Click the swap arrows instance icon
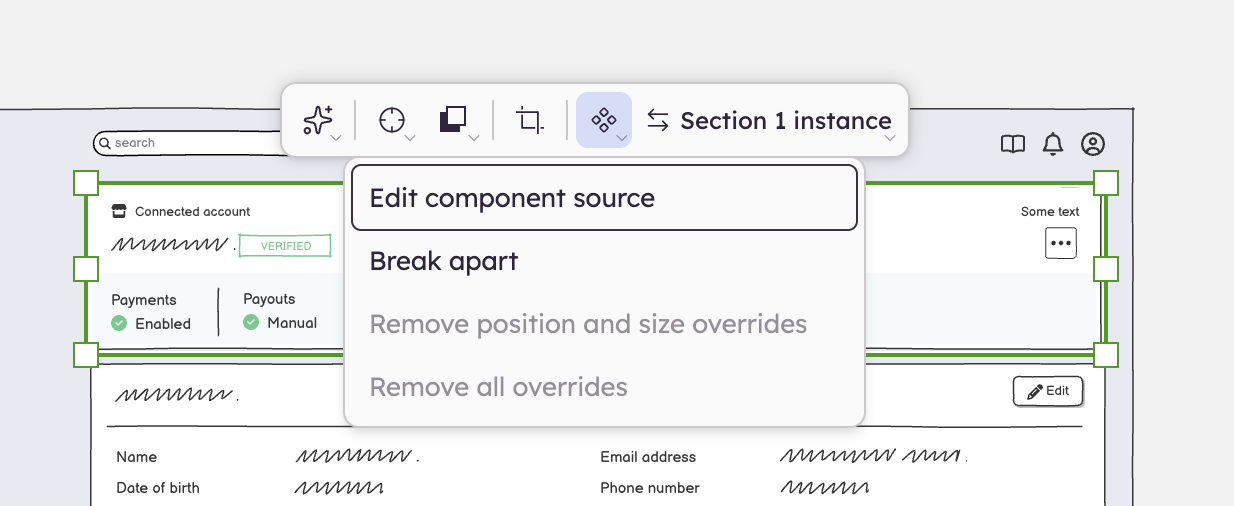Viewport: 1234px width, 506px height. [657, 120]
